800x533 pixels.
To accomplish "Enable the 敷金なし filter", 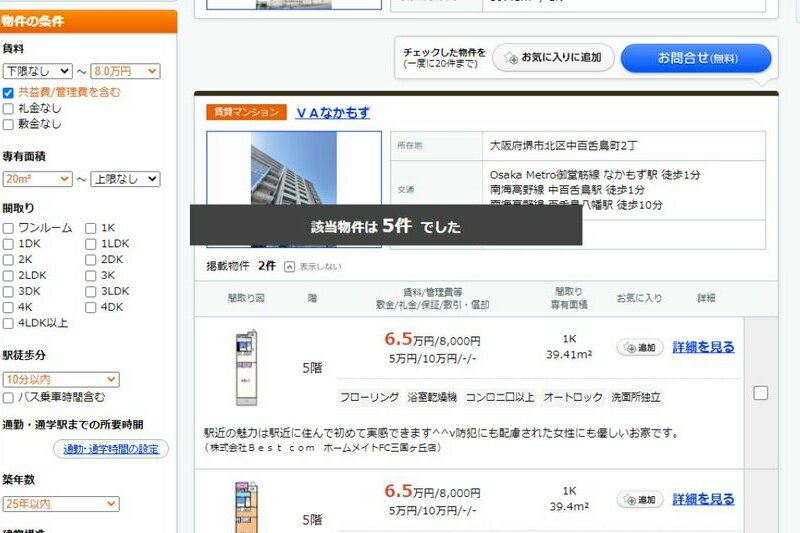I will click(9, 124).
